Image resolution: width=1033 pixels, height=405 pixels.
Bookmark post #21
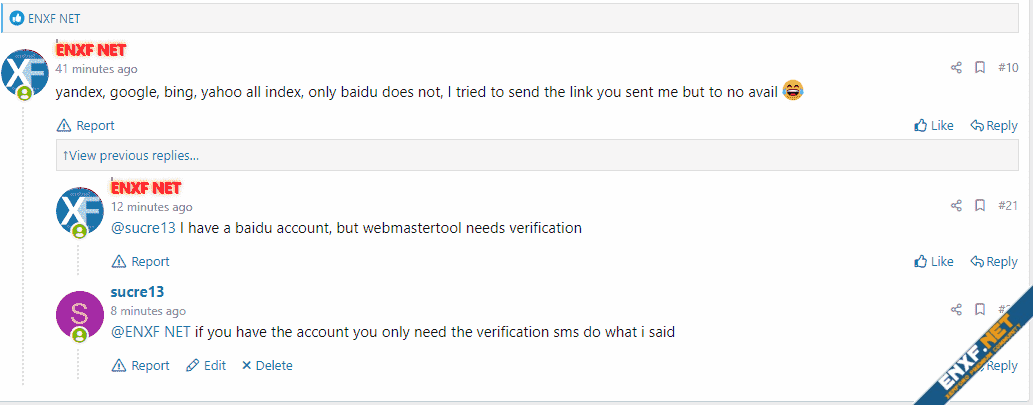pyautogui.click(x=980, y=205)
